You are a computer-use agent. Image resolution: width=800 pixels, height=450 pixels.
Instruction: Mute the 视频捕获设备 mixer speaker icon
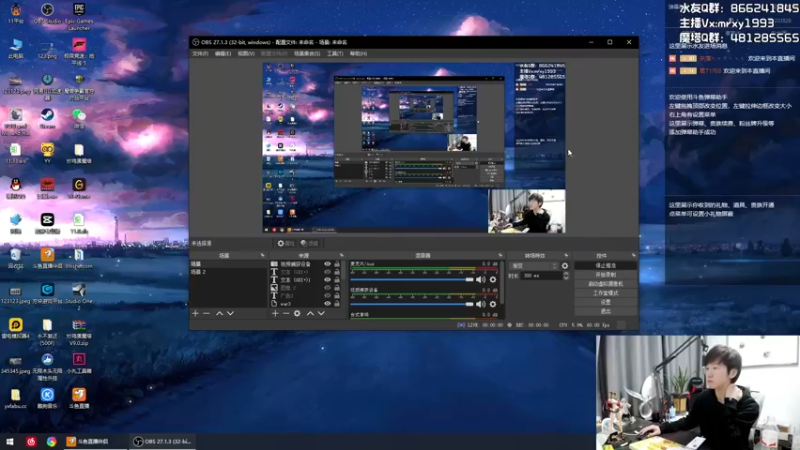(x=481, y=304)
